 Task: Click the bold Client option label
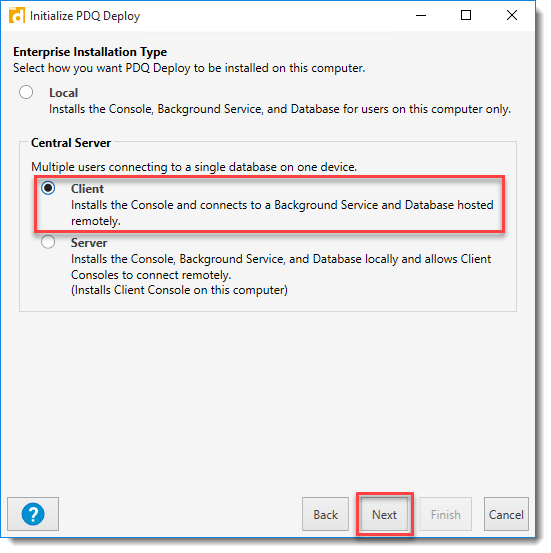(x=87, y=189)
